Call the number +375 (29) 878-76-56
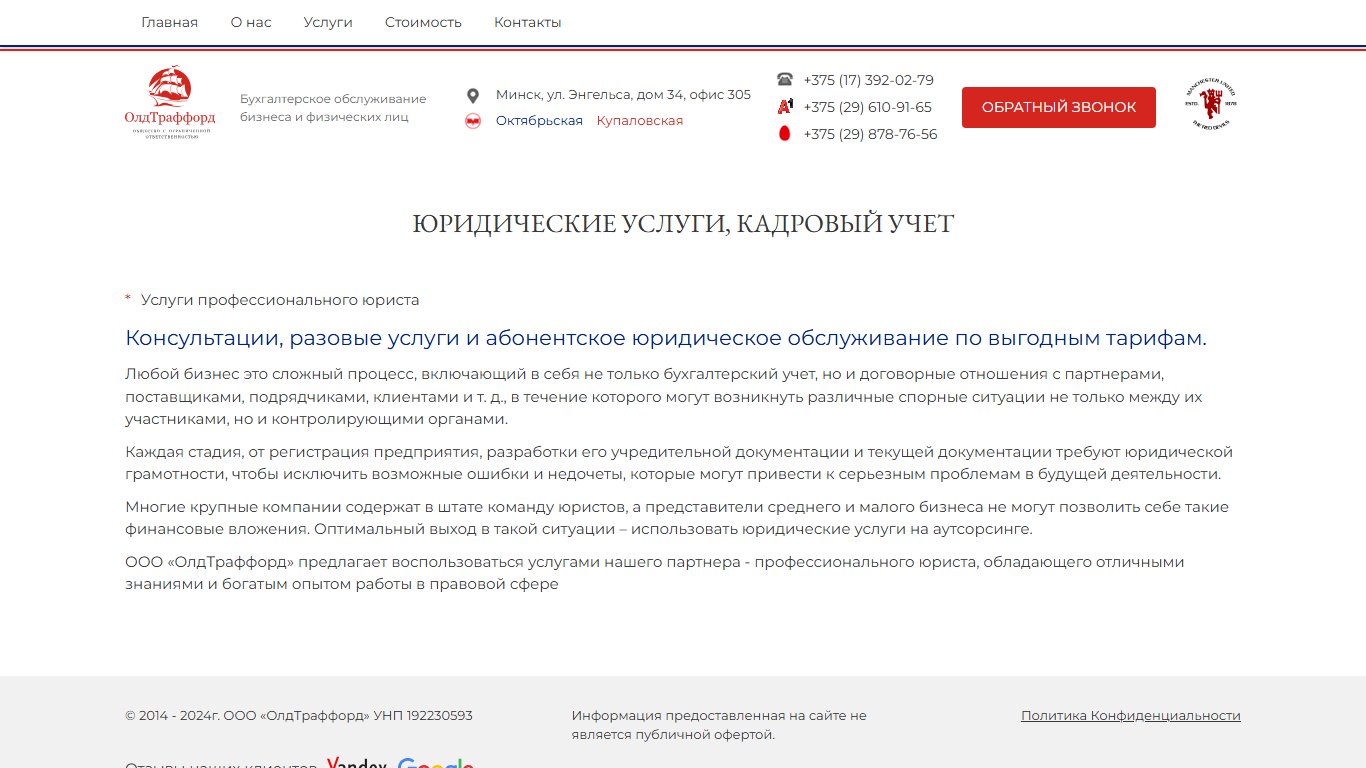The image size is (1366, 768). coord(870,134)
